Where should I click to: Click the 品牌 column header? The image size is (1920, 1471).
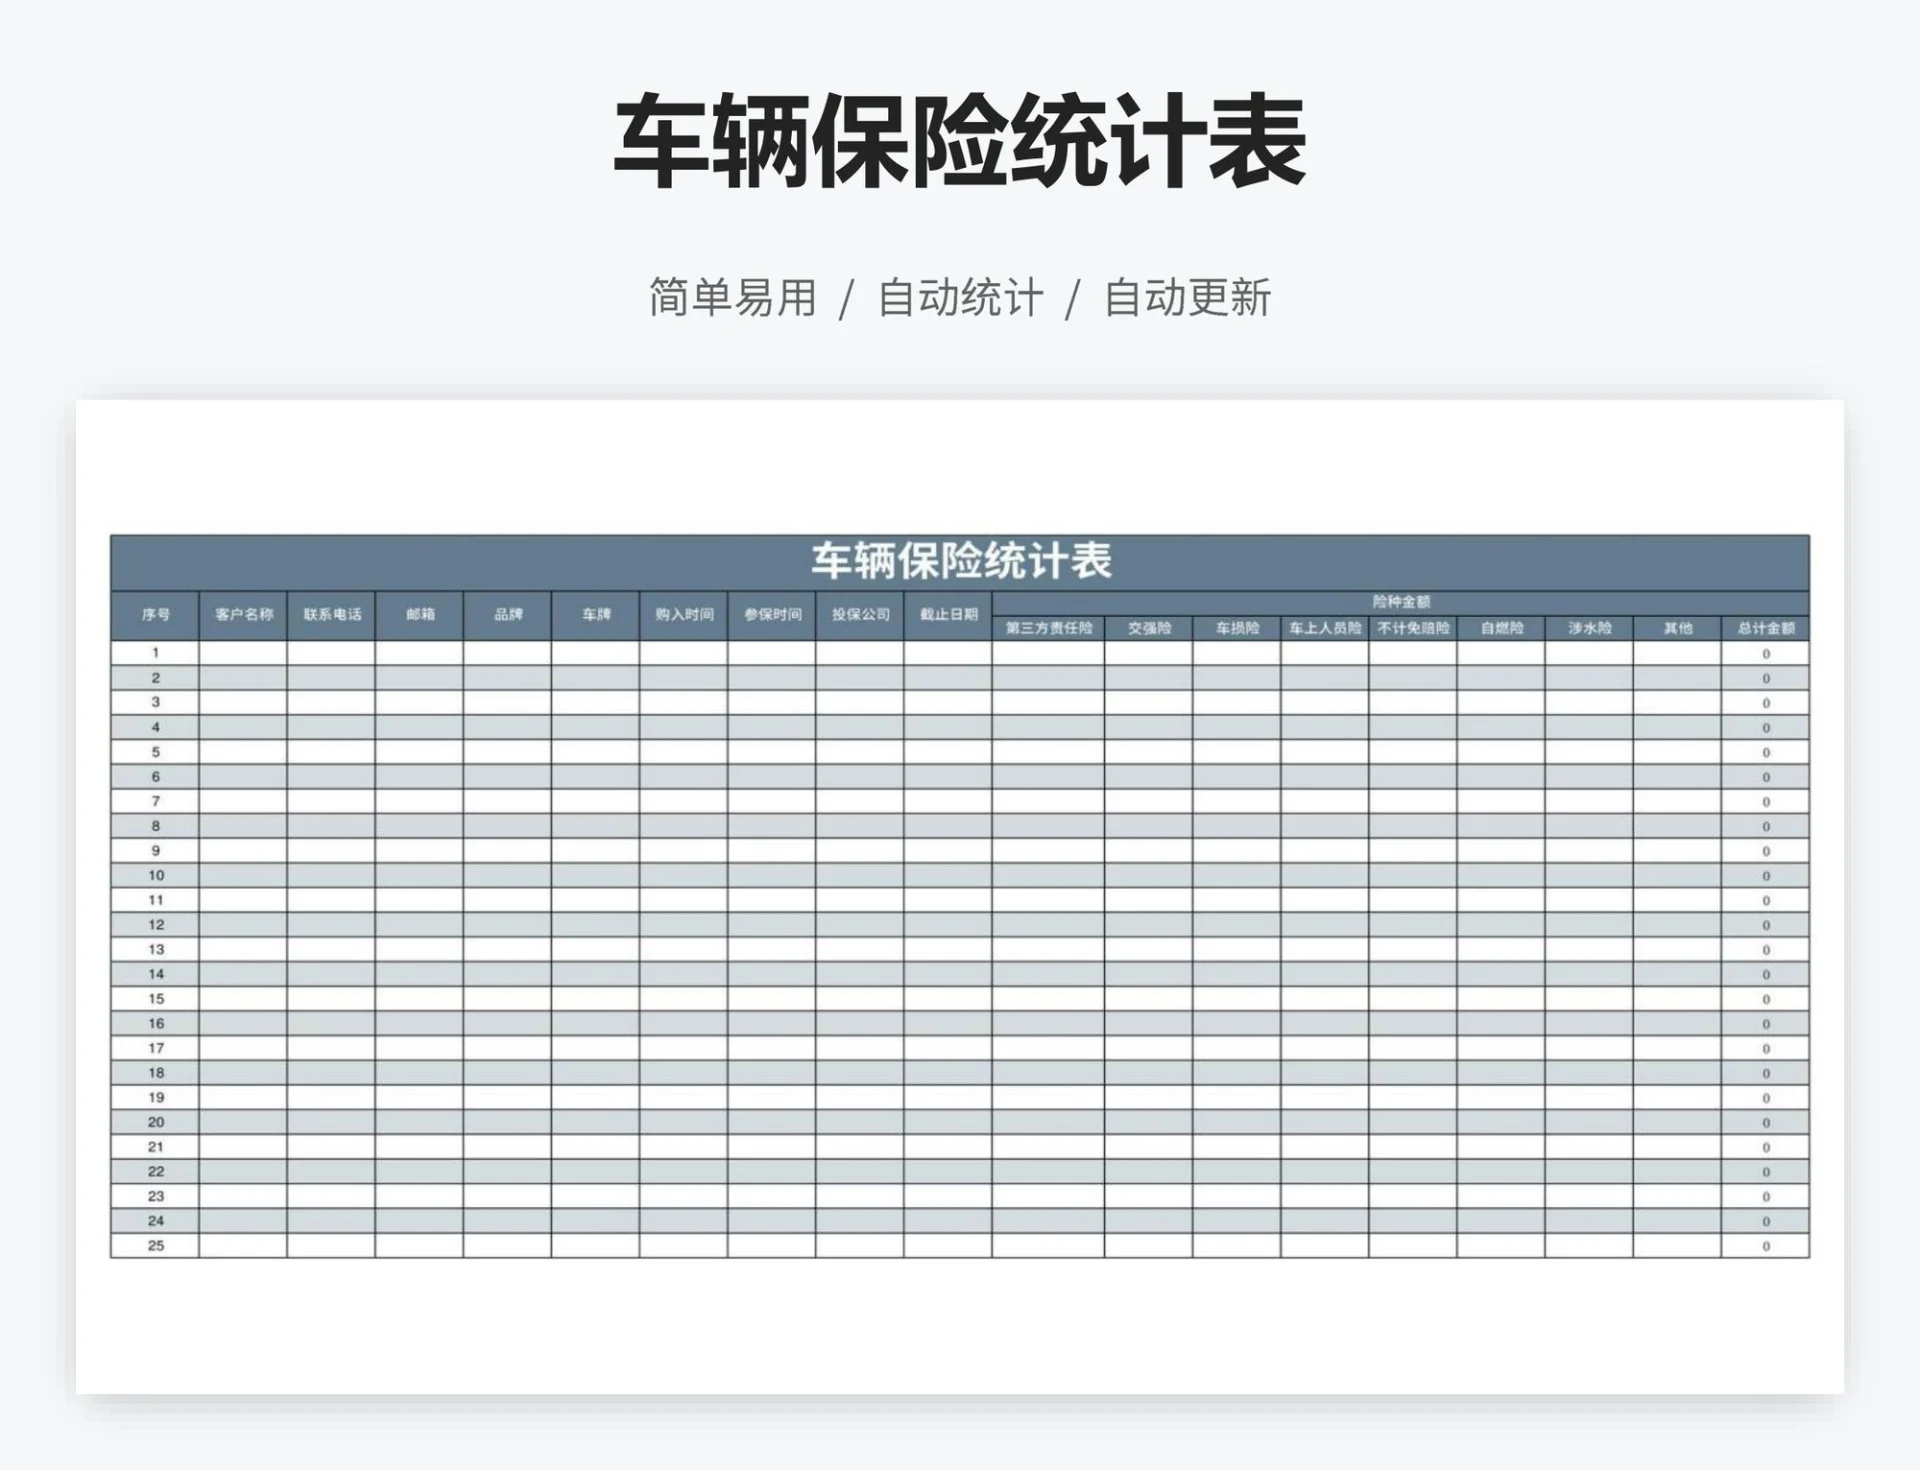tap(510, 616)
